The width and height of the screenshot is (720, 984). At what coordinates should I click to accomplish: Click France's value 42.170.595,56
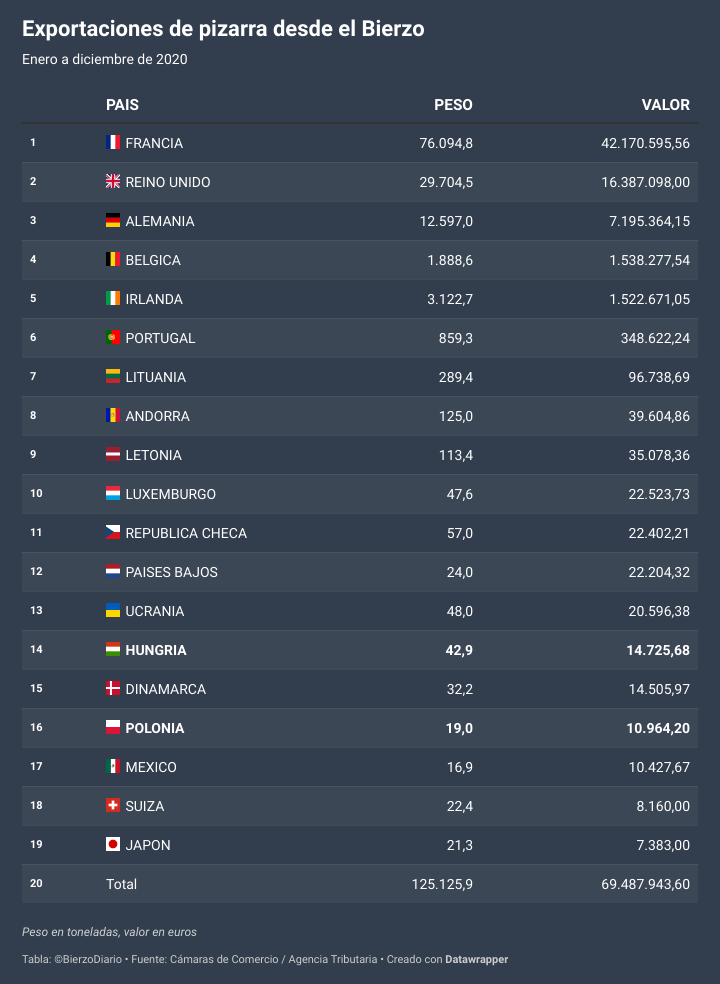point(645,143)
